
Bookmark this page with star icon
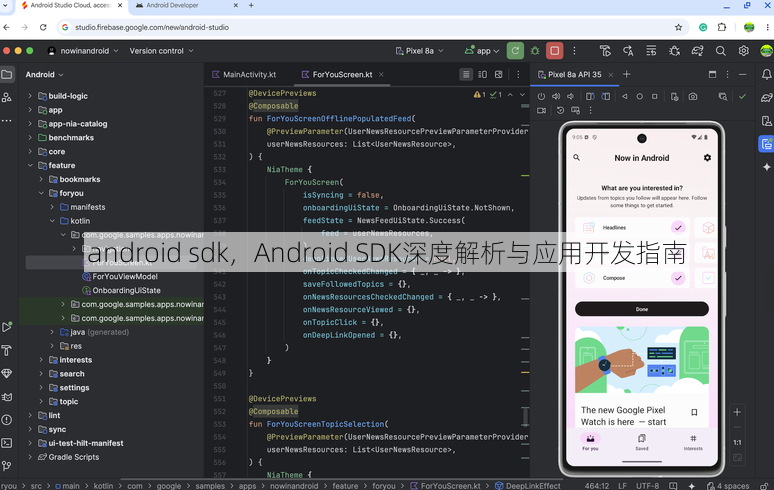click(x=678, y=27)
